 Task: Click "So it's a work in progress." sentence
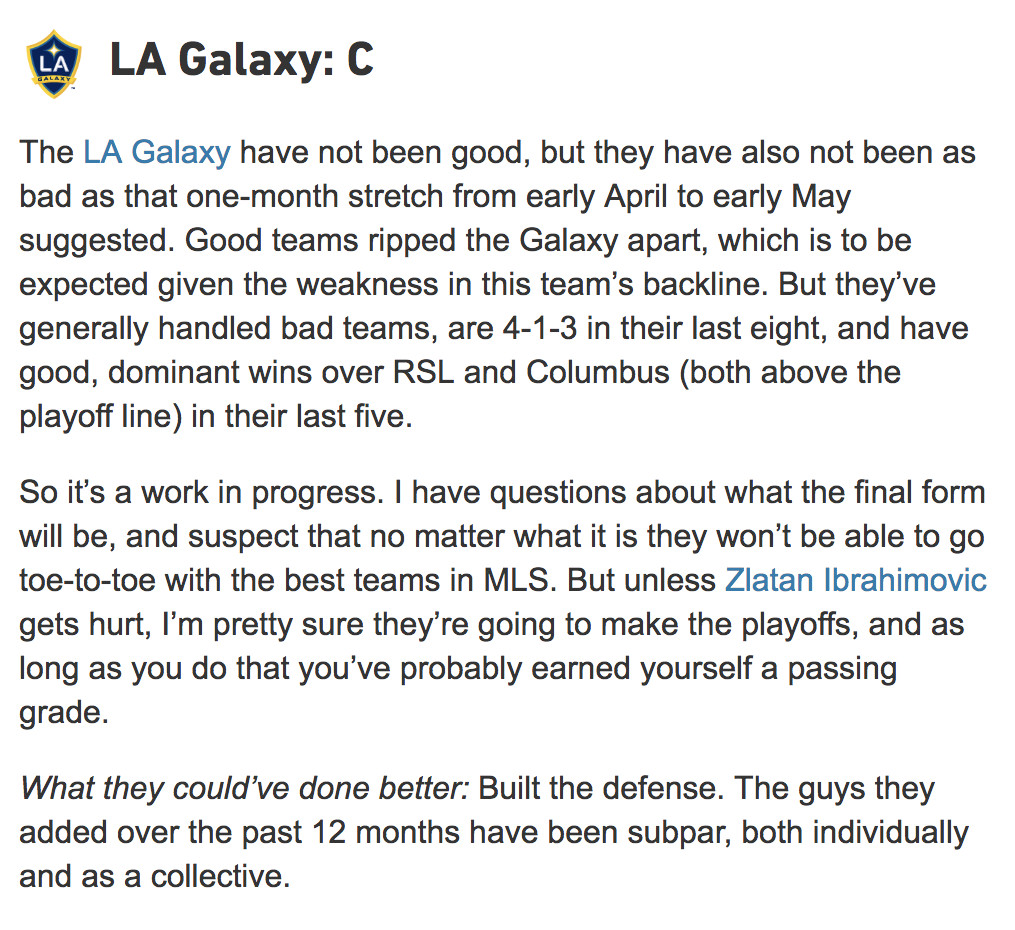[x=211, y=492]
